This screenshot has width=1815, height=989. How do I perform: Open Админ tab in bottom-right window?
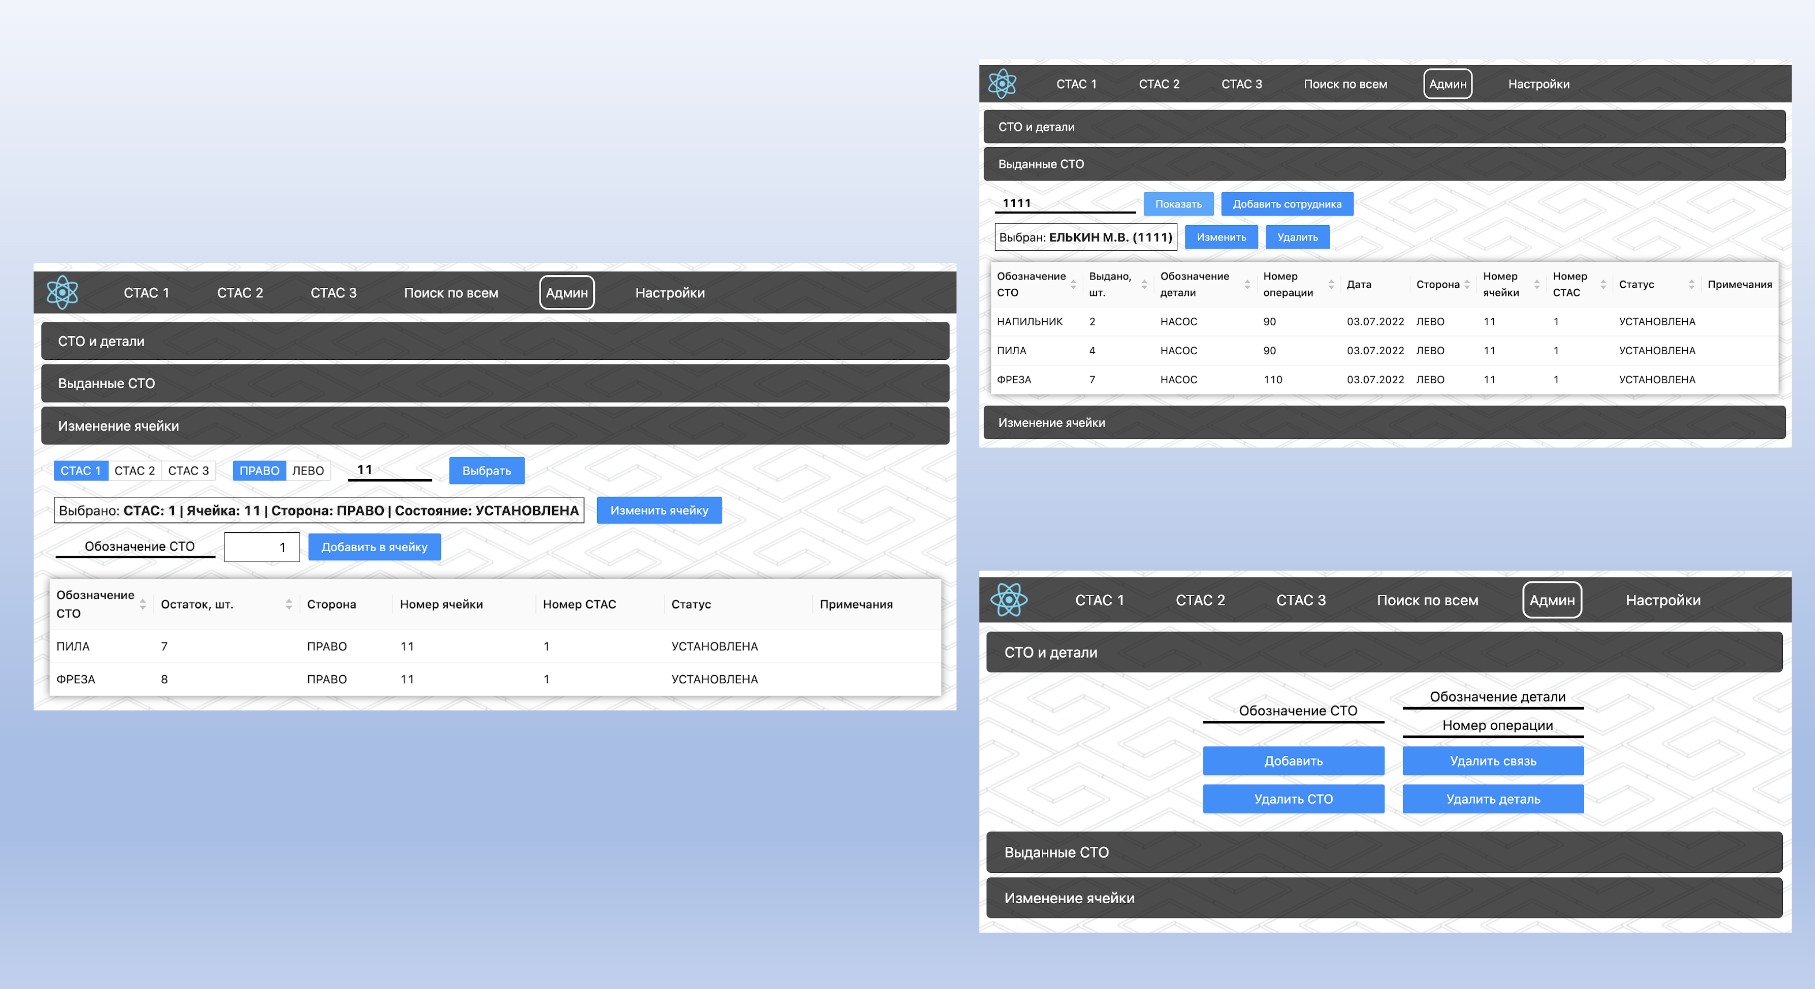point(1552,600)
